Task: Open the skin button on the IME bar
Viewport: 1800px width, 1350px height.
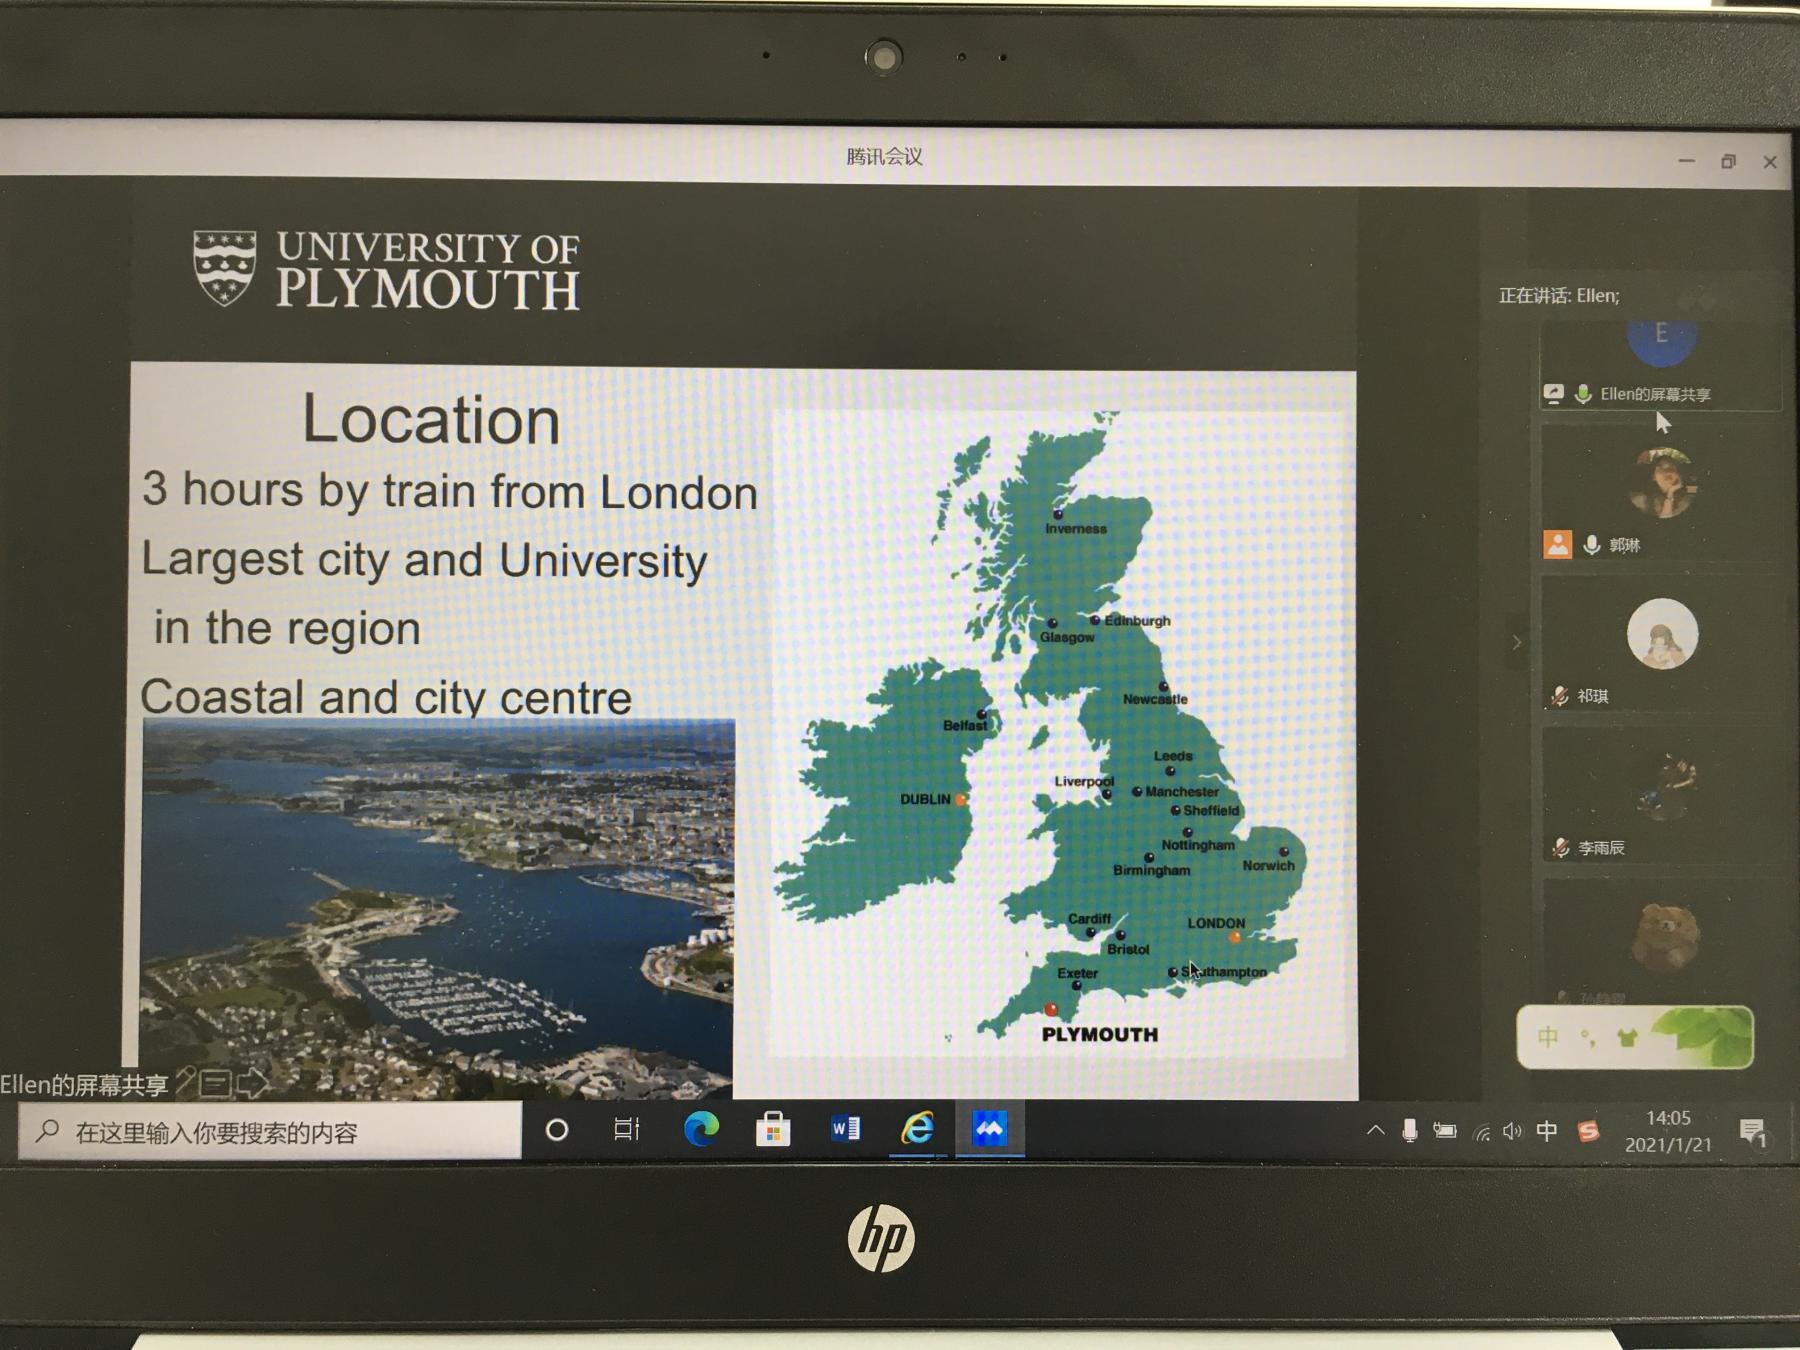Action: [1627, 1038]
